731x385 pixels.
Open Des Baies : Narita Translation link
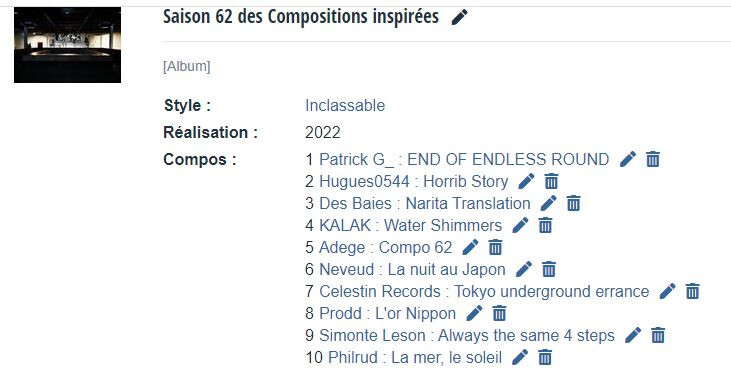tap(425, 204)
